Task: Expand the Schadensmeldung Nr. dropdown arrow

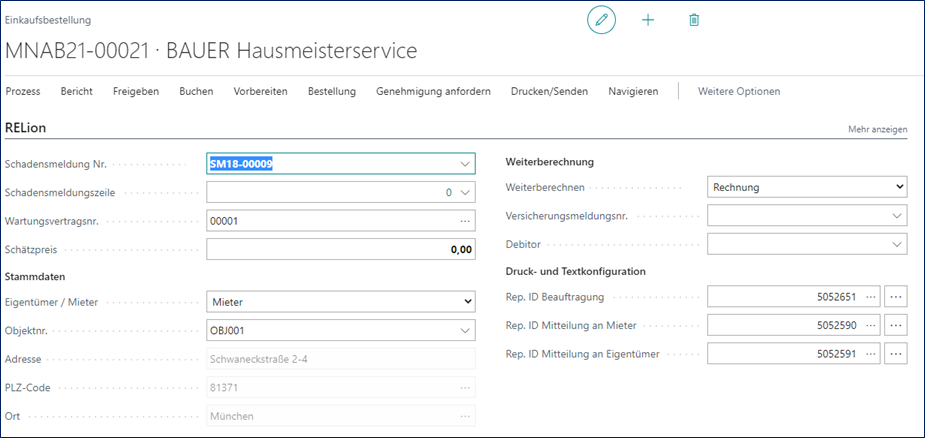Action: click(465, 165)
